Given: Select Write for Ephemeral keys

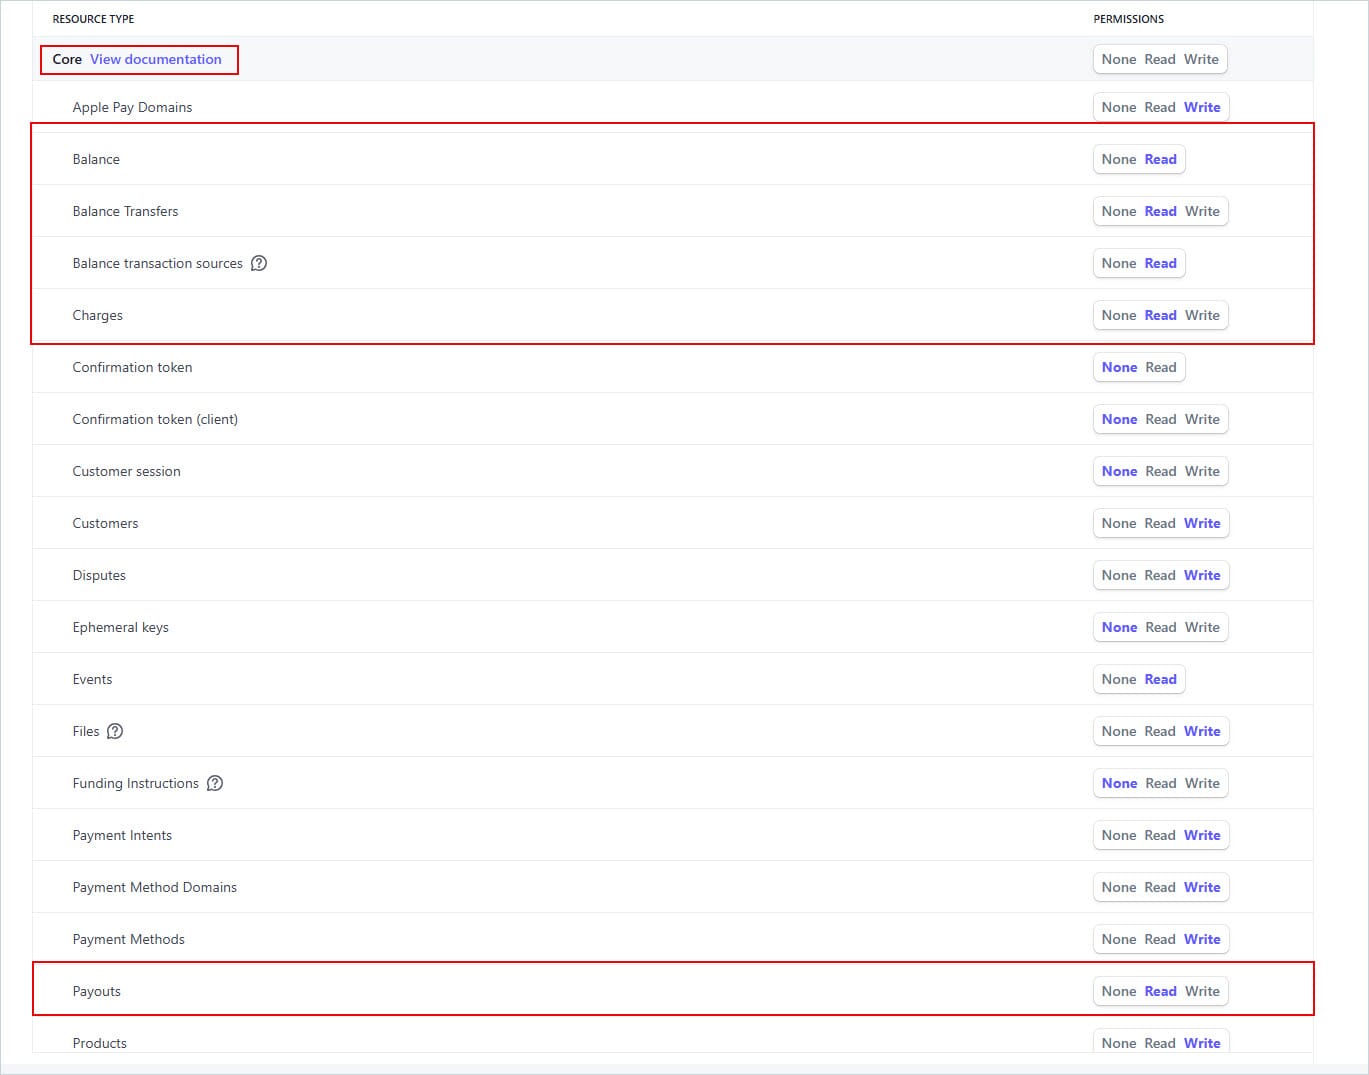Looking at the screenshot, I should [x=1202, y=627].
